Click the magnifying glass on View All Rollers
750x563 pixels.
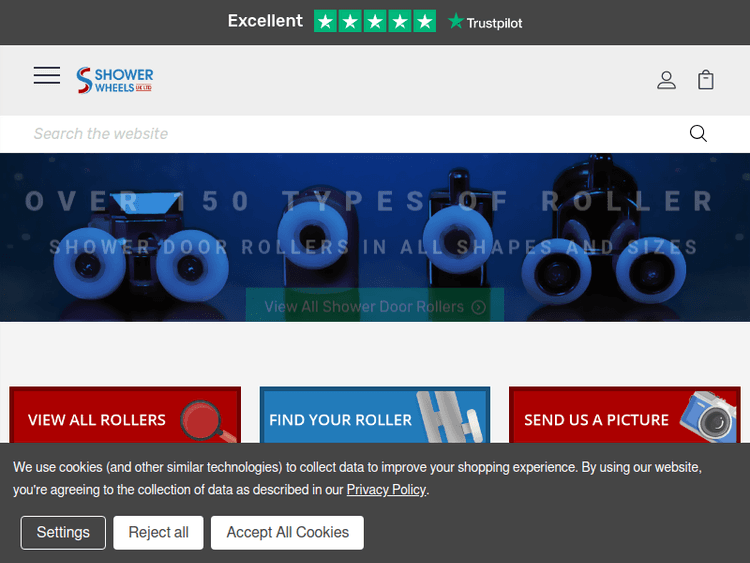pyautogui.click(x=207, y=421)
